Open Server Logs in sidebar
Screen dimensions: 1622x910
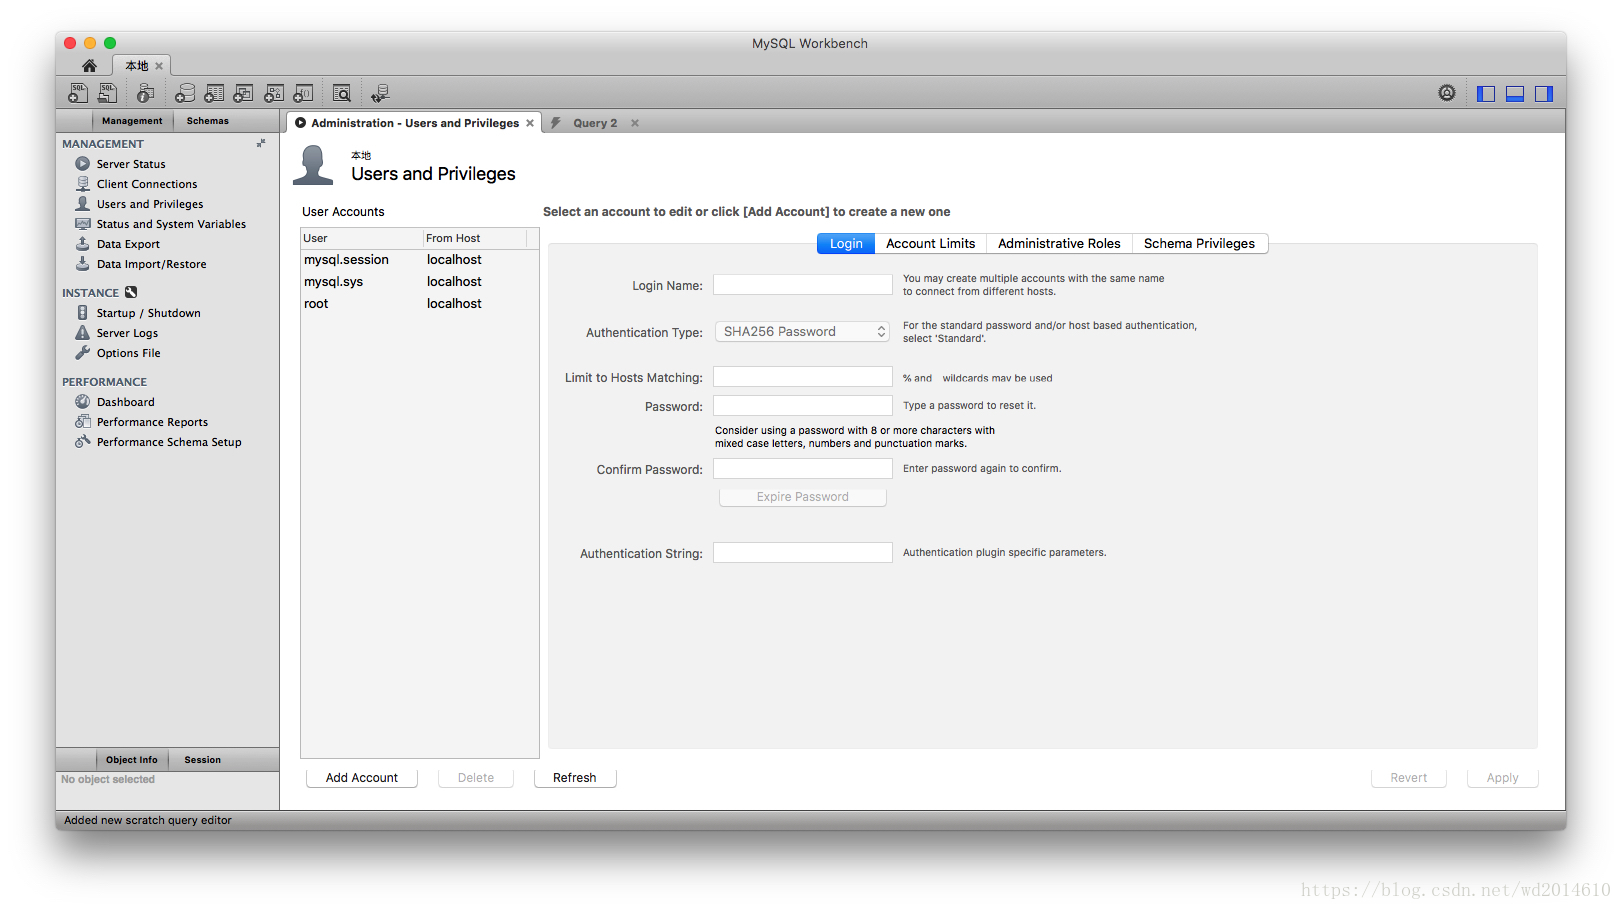(127, 333)
